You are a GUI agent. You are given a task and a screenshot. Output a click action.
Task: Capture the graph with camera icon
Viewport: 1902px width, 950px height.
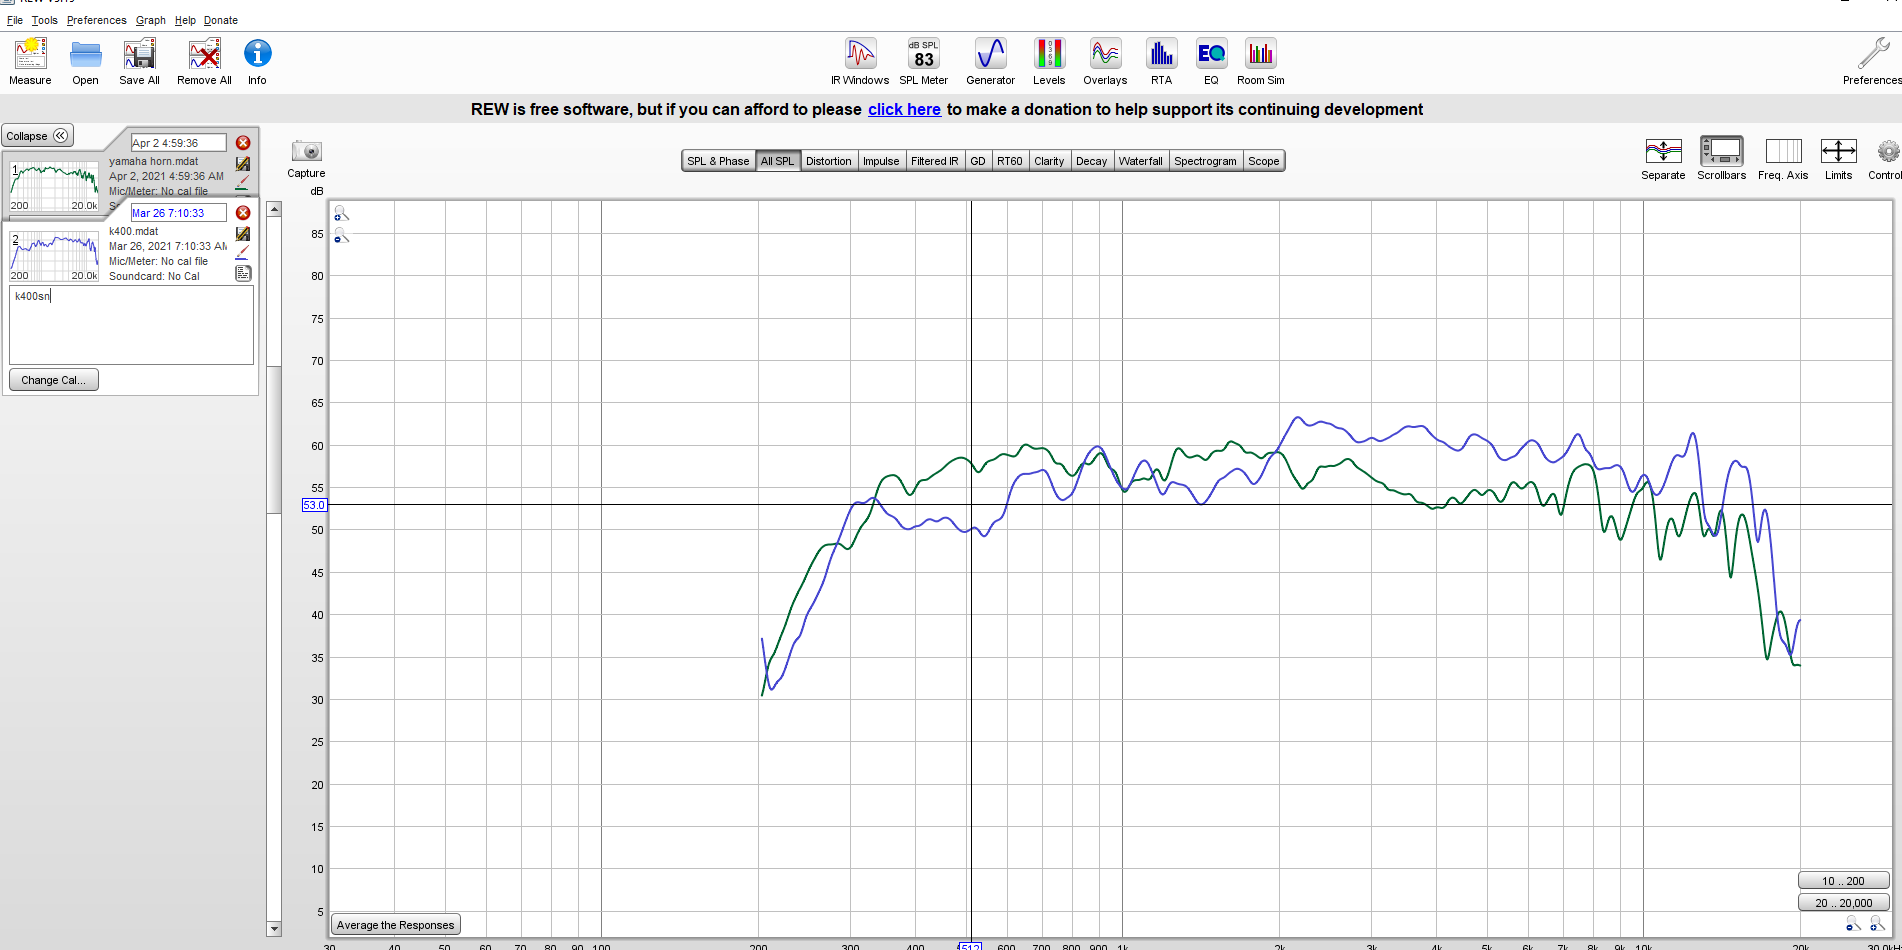[x=306, y=151]
